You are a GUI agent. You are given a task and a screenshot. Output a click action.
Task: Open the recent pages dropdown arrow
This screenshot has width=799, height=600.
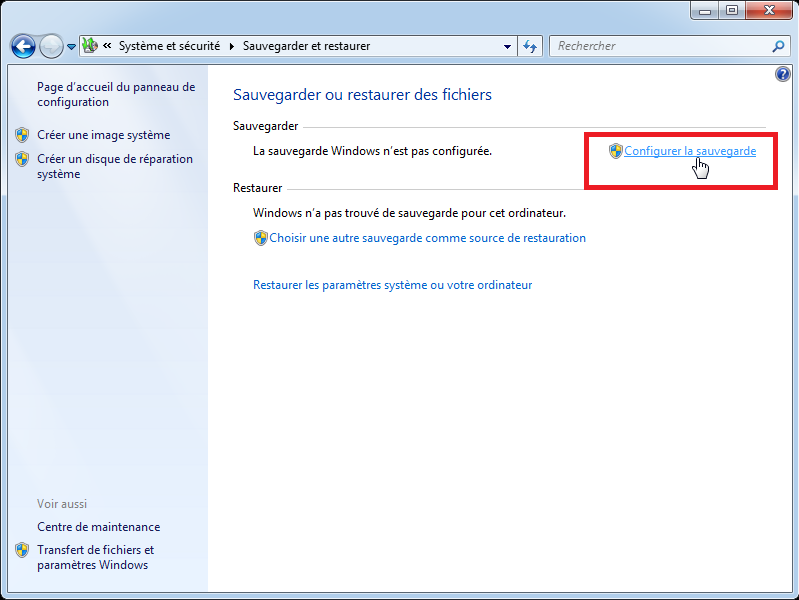pyautogui.click(x=71, y=47)
